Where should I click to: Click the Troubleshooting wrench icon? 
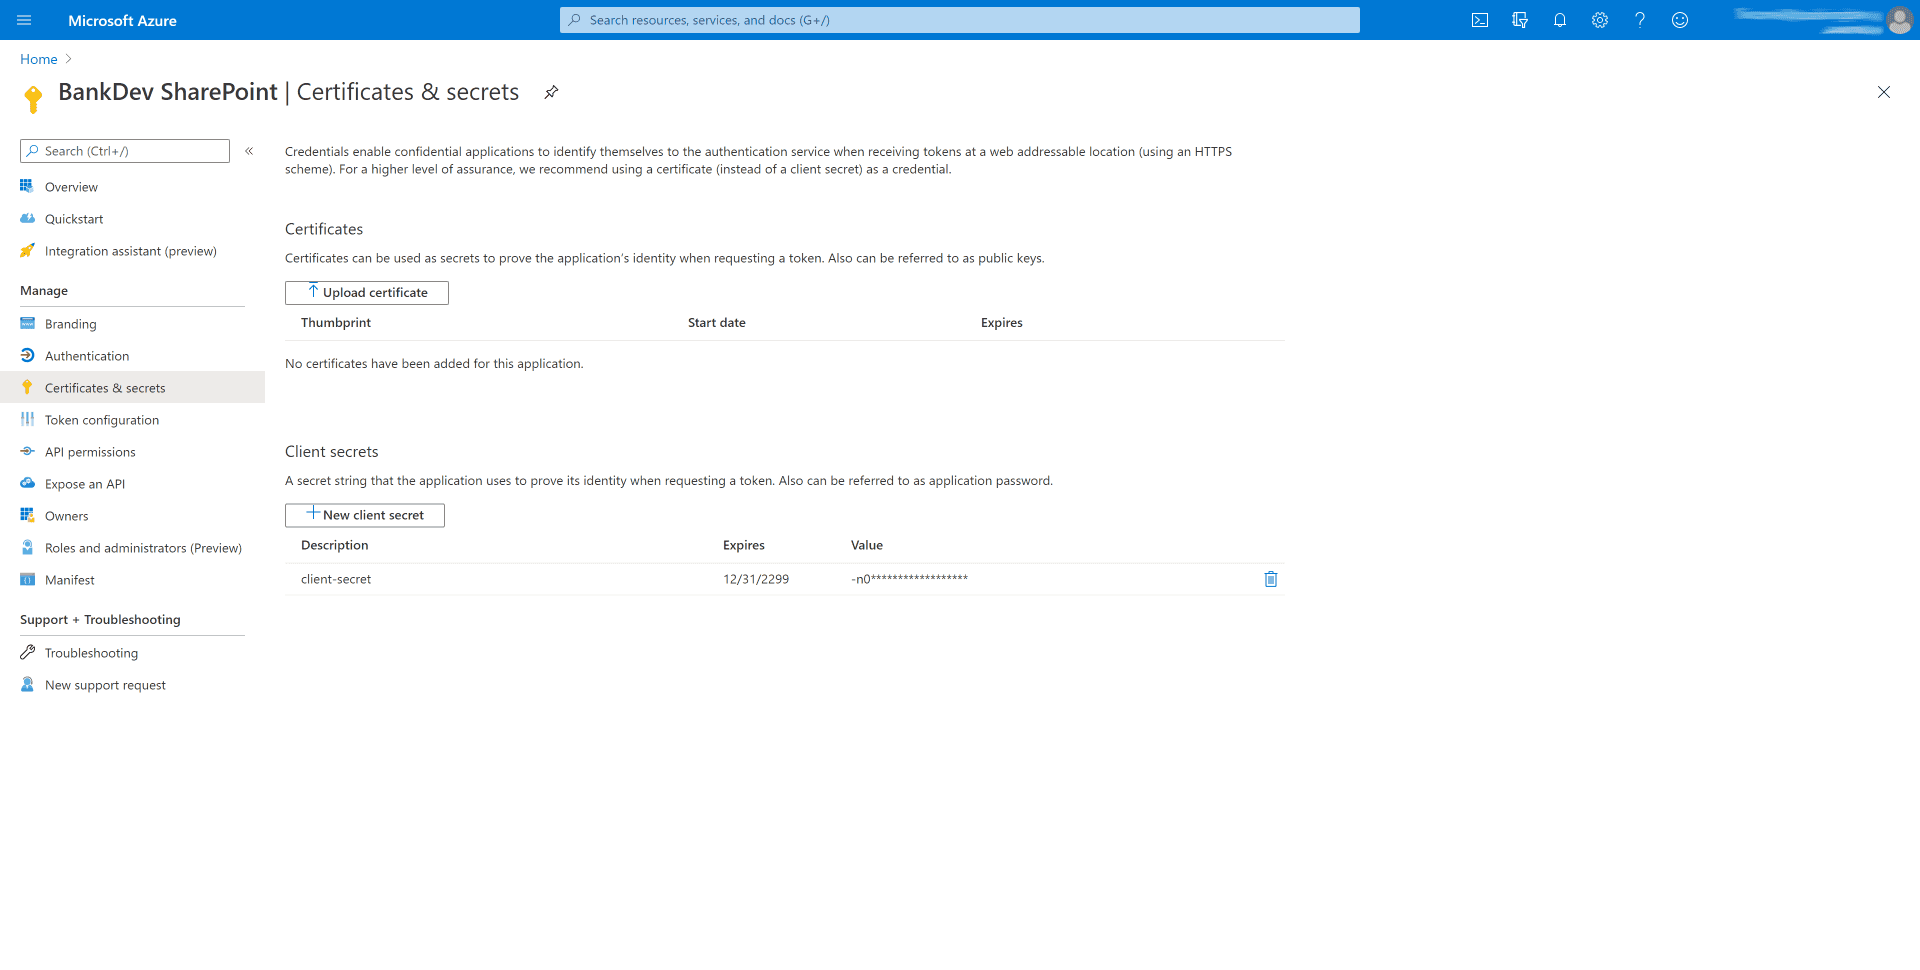[27, 652]
